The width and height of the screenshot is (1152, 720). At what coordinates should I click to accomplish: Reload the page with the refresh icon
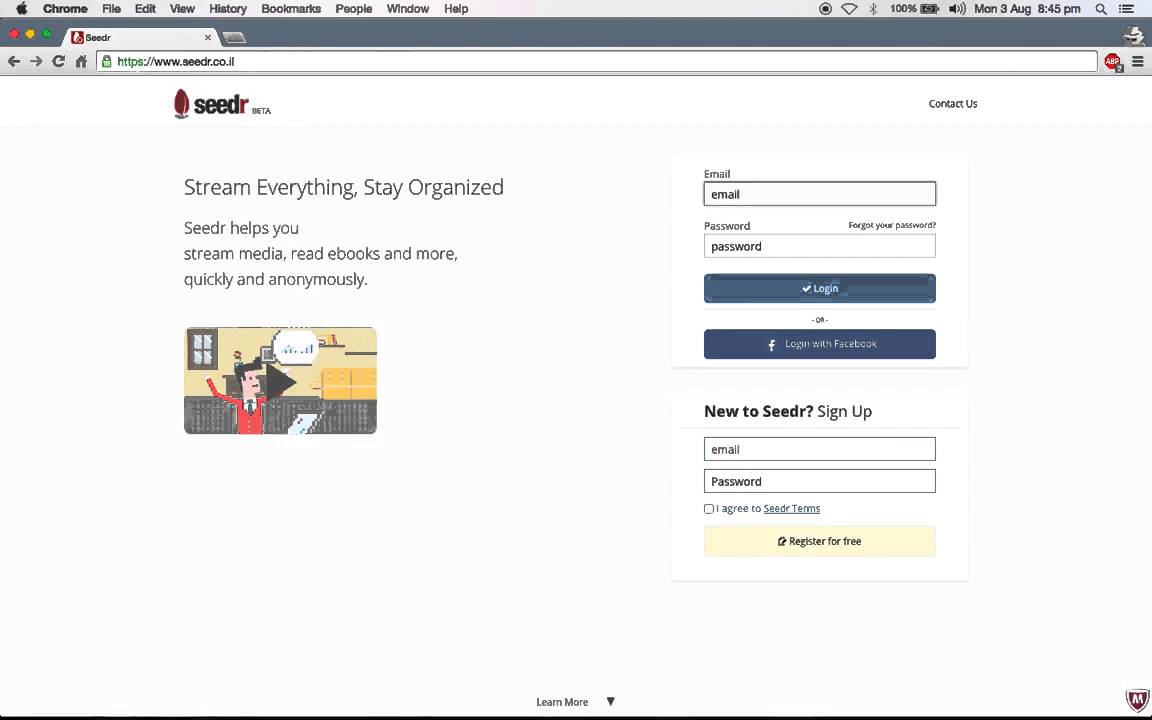59,62
